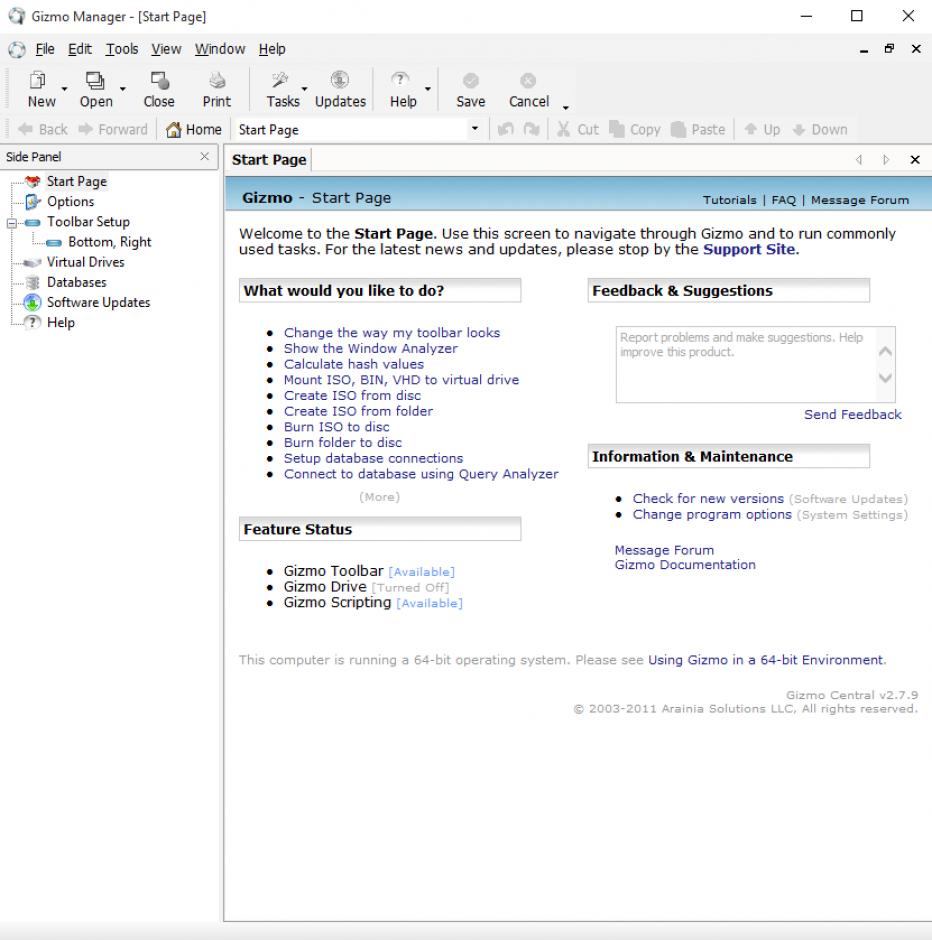Viewport: 932px width, 940px height.
Task: Select Help in side panel tree
Action: [61, 323]
